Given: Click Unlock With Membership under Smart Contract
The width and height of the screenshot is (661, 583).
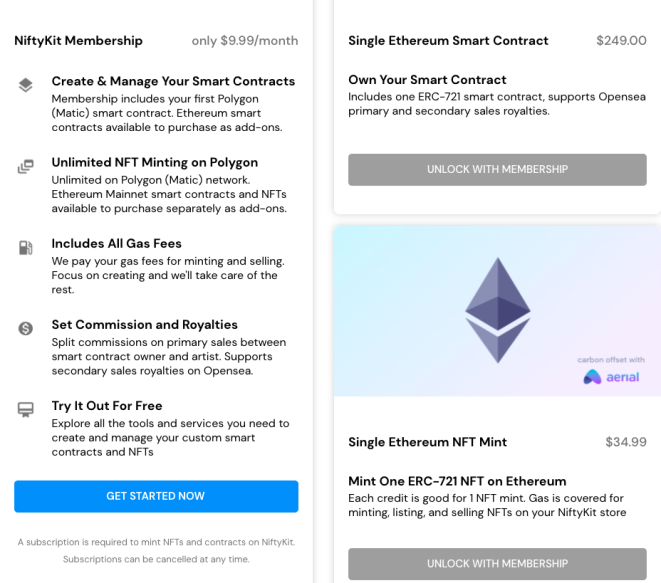Looking at the screenshot, I should pos(497,169).
